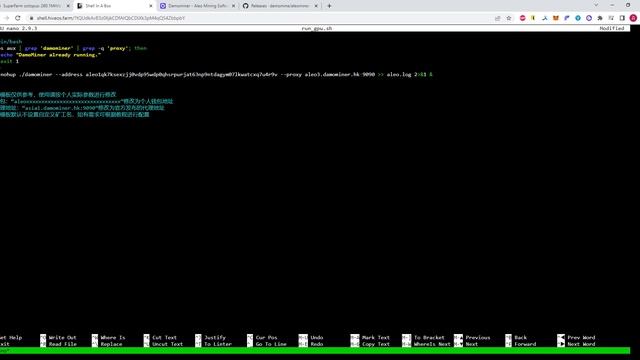Close the GitHub Releases tab
This screenshot has height=360, width=640.
[316, 6]
